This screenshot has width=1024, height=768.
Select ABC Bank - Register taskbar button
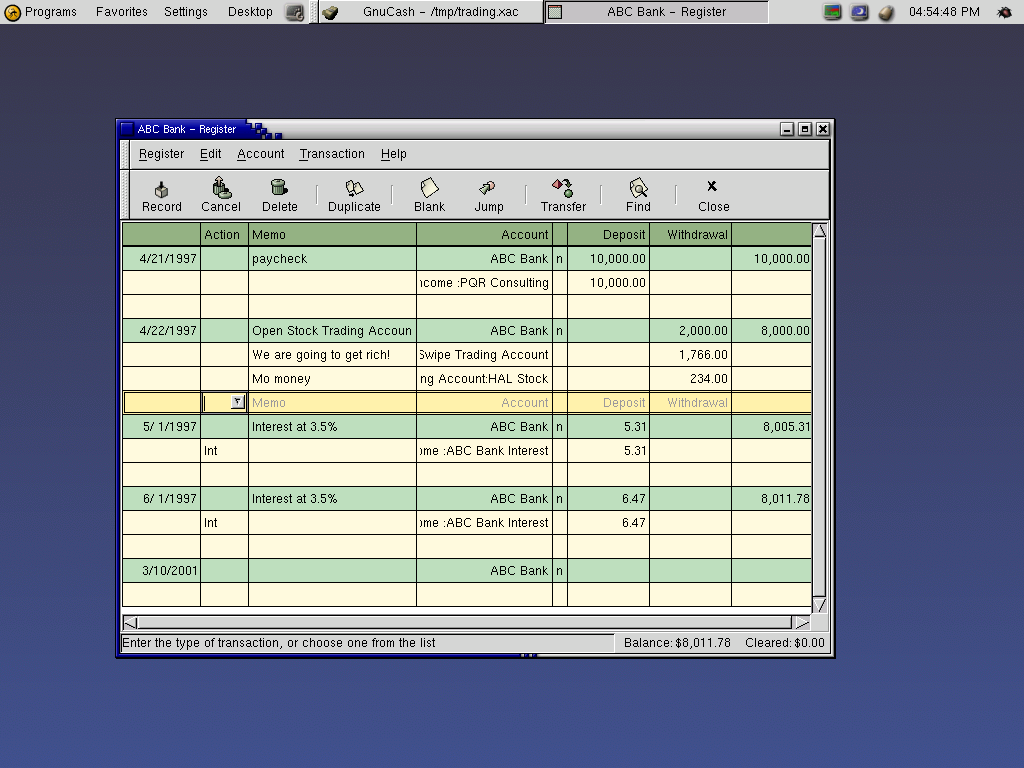click(656, 12)
